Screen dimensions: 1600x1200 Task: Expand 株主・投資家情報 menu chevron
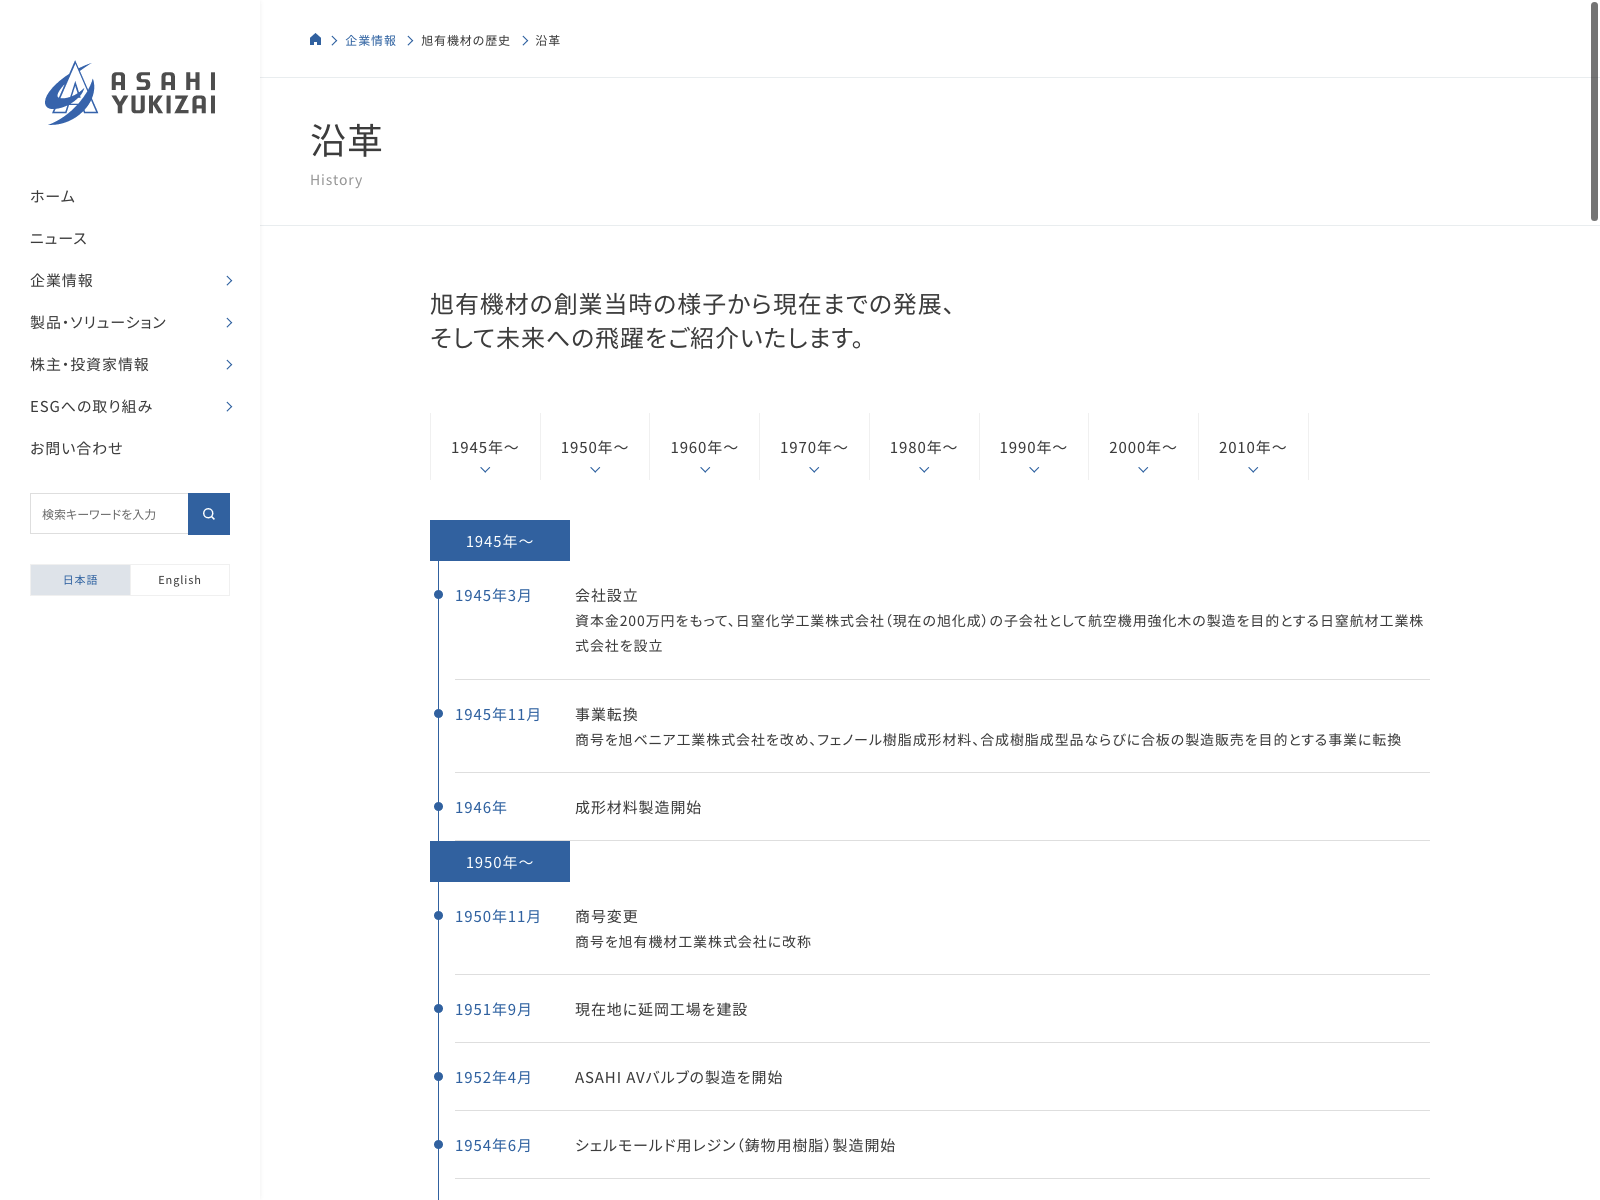[x=229, y=365]
